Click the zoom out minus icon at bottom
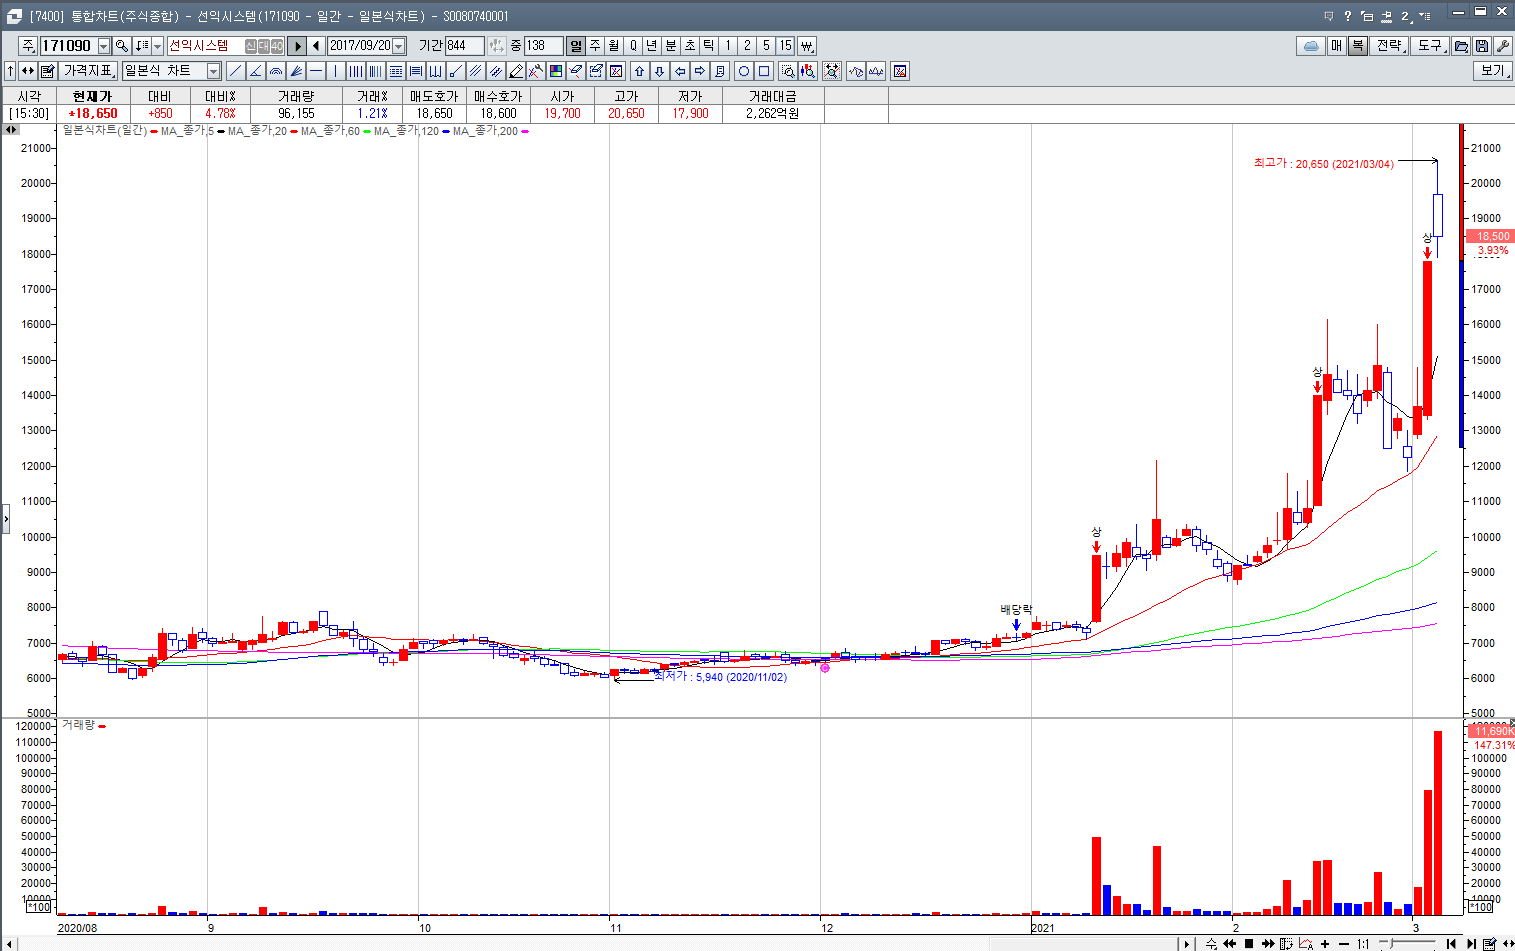The image size is (1515, 951). point(1344,943)
